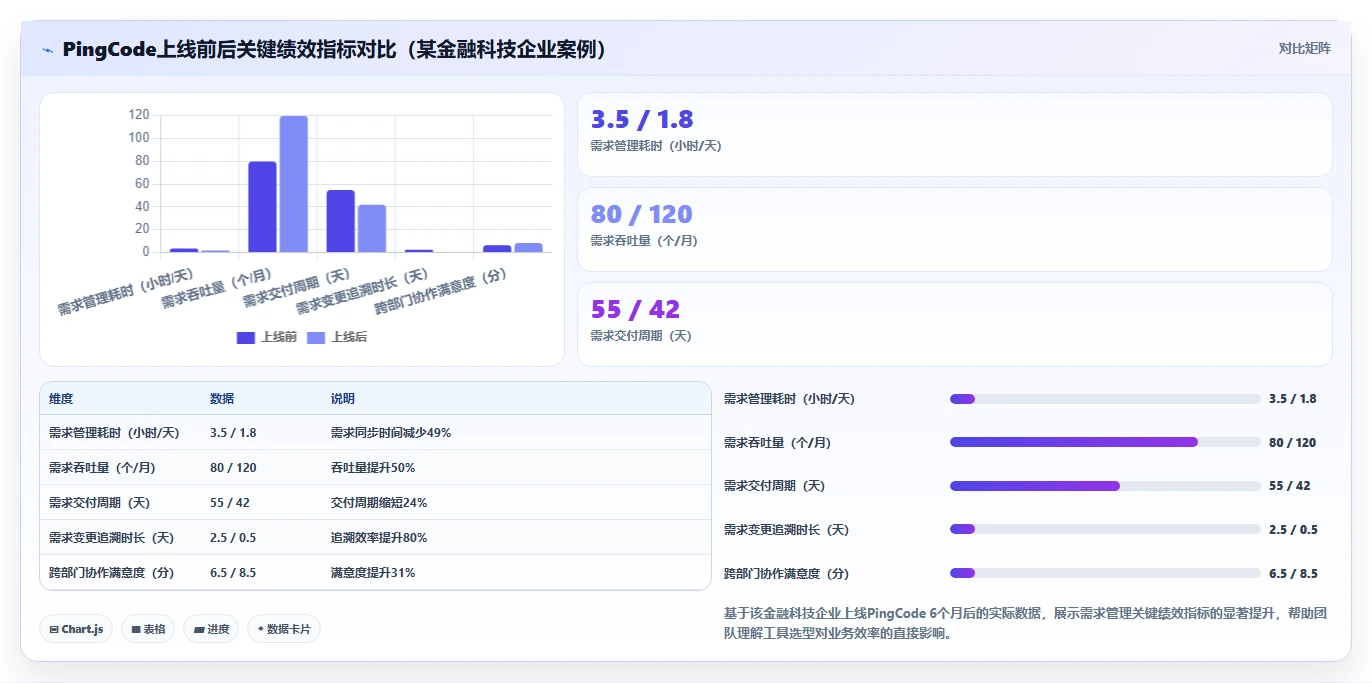Click the 需求交付周期 progress bar
The height and width of the screenshot is (683, 1372).
coord(1105,486)
